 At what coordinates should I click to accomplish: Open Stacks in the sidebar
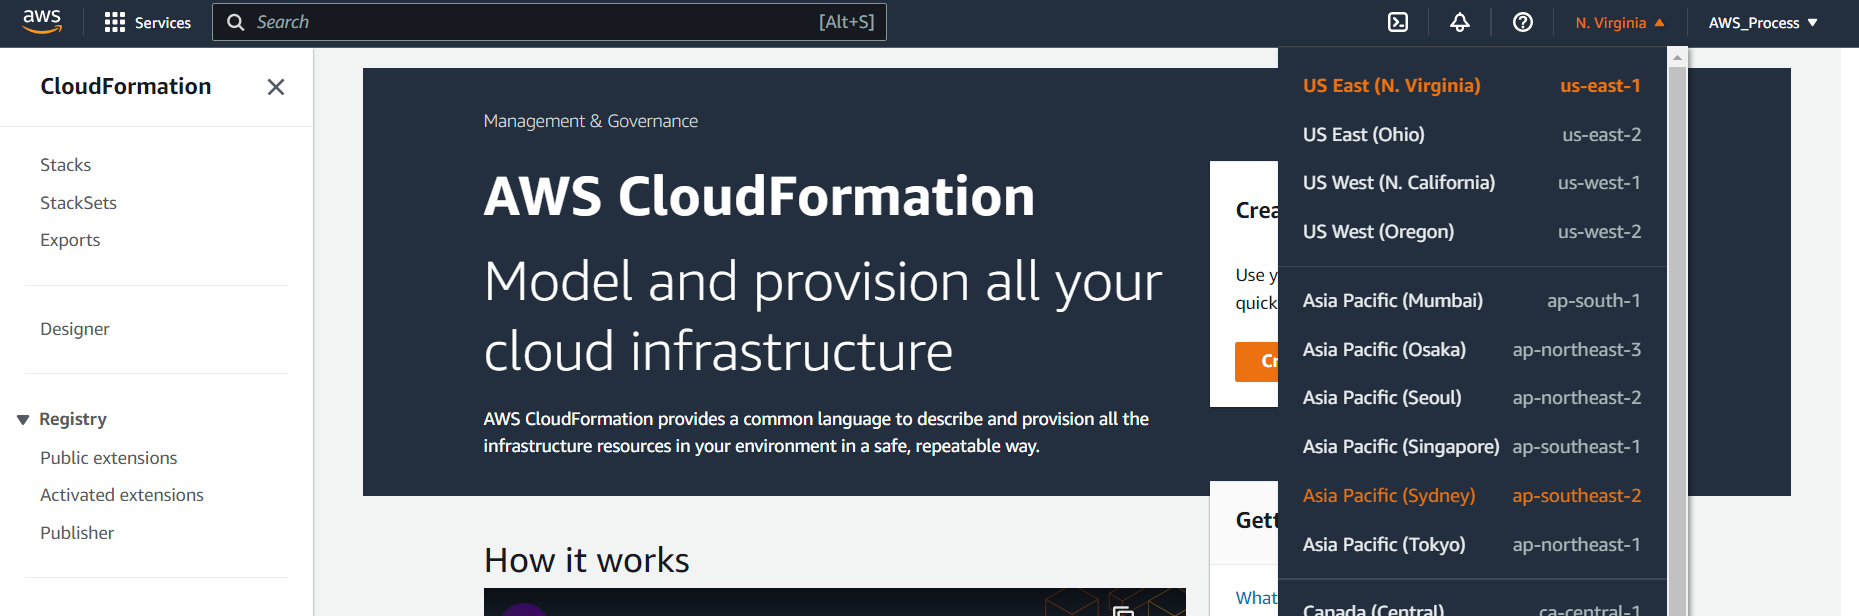(x=66, y=165)
